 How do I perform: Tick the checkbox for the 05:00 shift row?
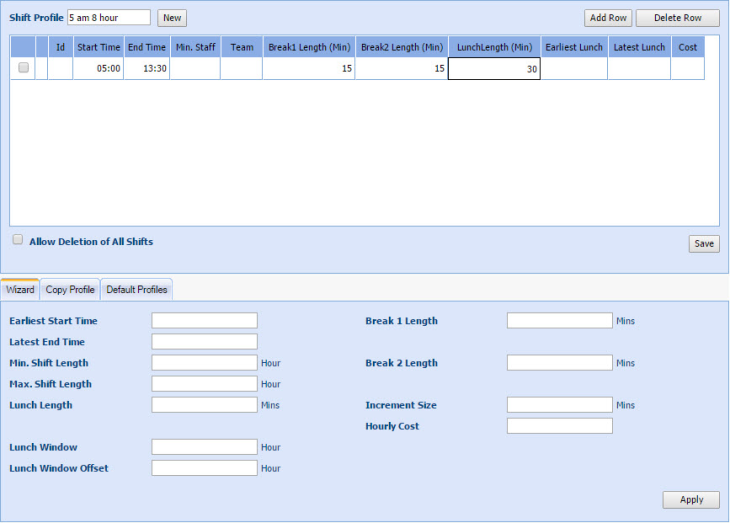pyautogui.click(x=24, y=68)
